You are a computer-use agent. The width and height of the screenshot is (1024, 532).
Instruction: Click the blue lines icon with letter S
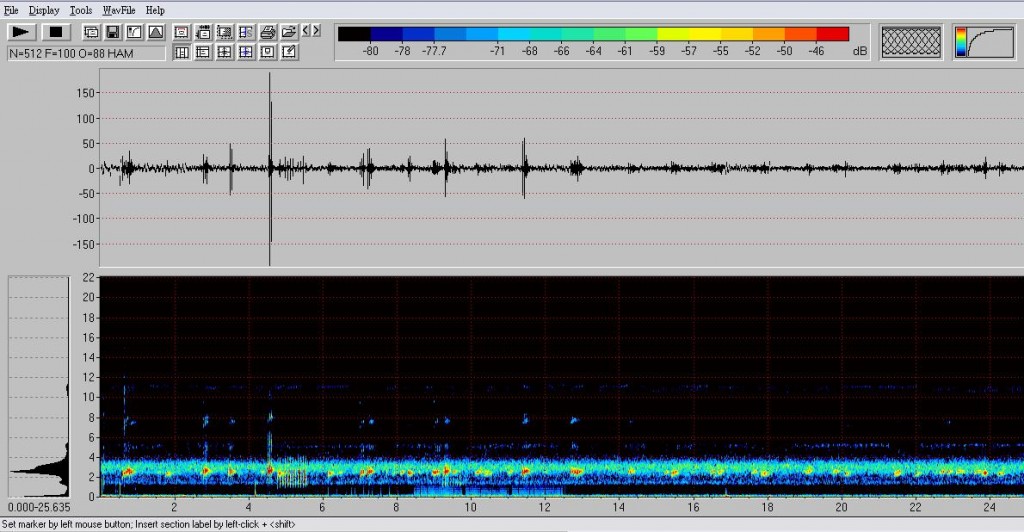(246, 32)
